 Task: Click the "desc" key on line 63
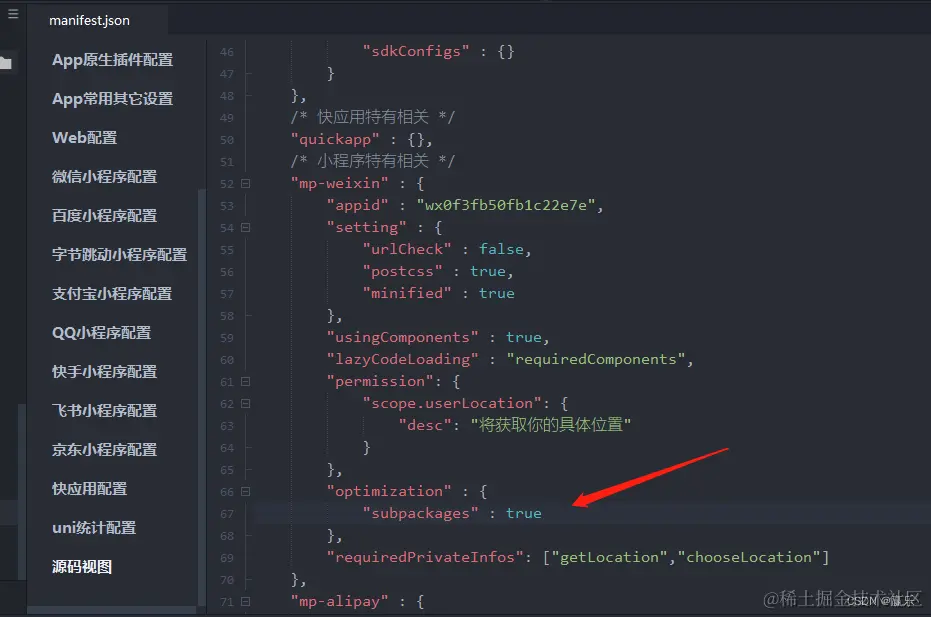click(425, 425)
